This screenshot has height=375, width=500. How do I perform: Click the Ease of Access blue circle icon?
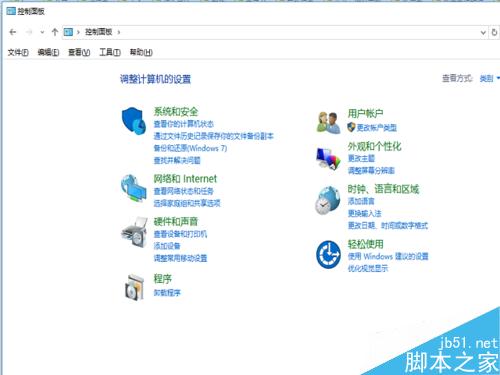point(328,255)
